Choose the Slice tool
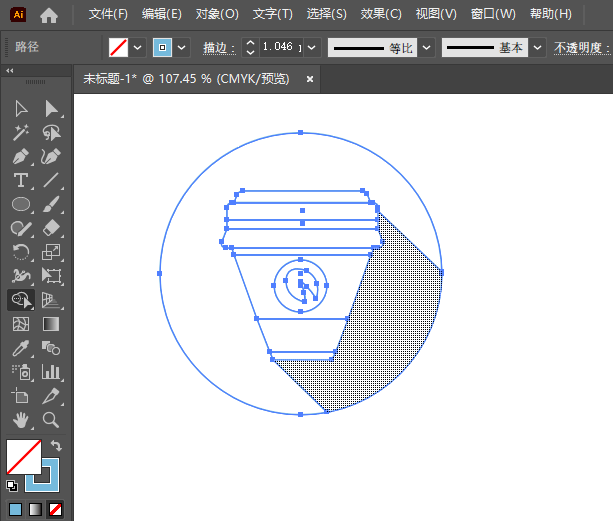 [51, 396]
